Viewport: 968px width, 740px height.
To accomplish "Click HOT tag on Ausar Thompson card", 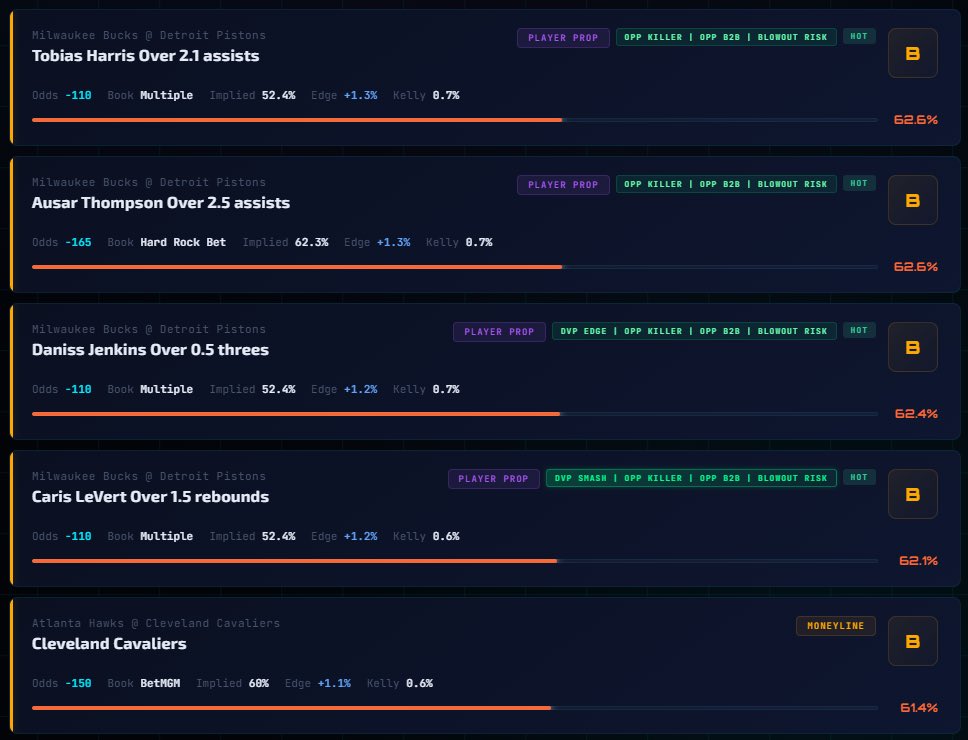I will tap(859, 183).
